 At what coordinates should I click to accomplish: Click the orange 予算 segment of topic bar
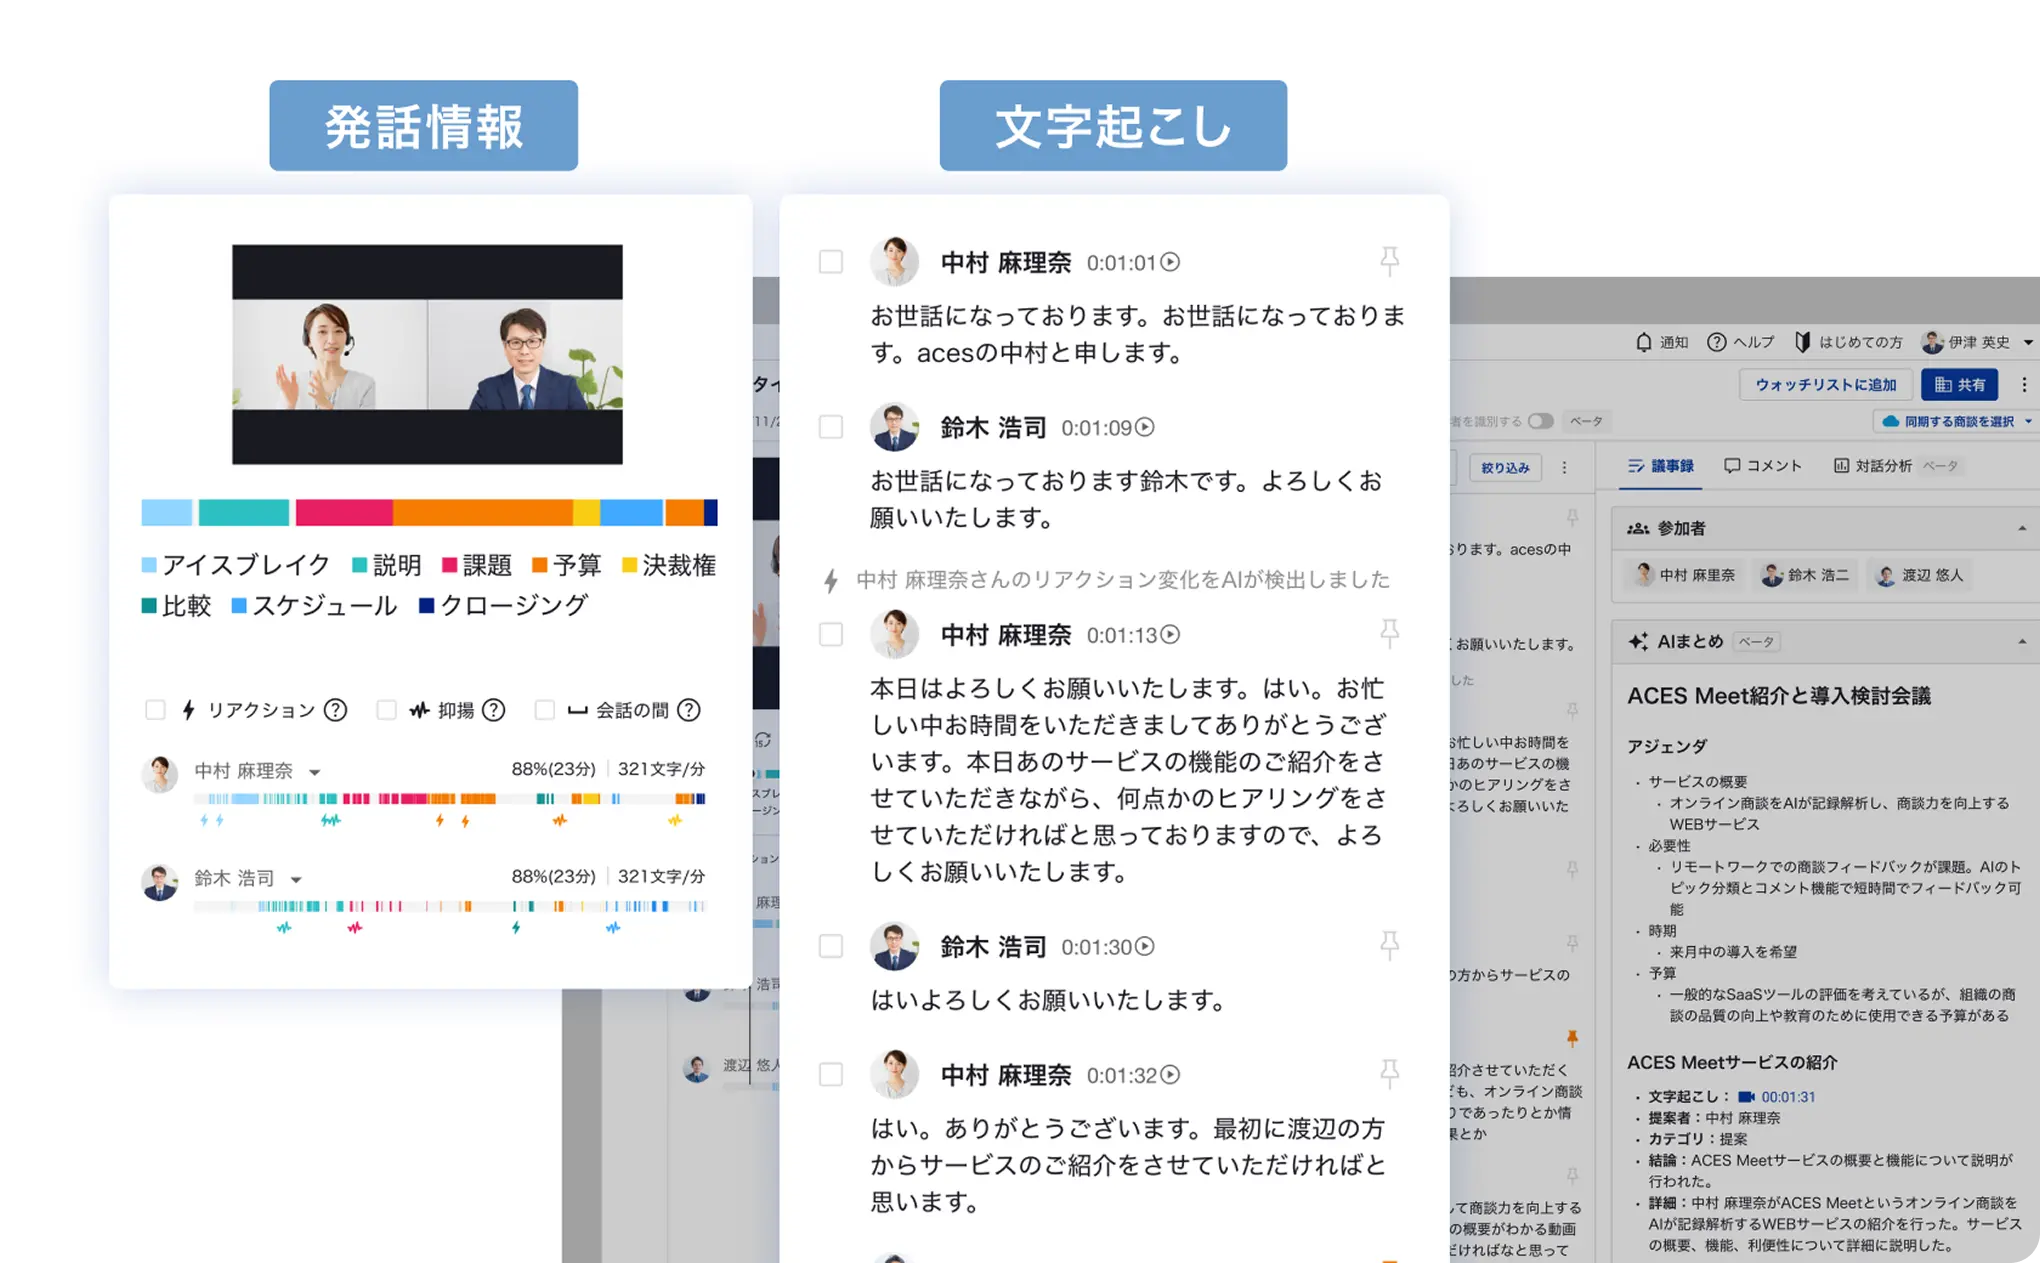pyautogui.click(x=482, y=513)
